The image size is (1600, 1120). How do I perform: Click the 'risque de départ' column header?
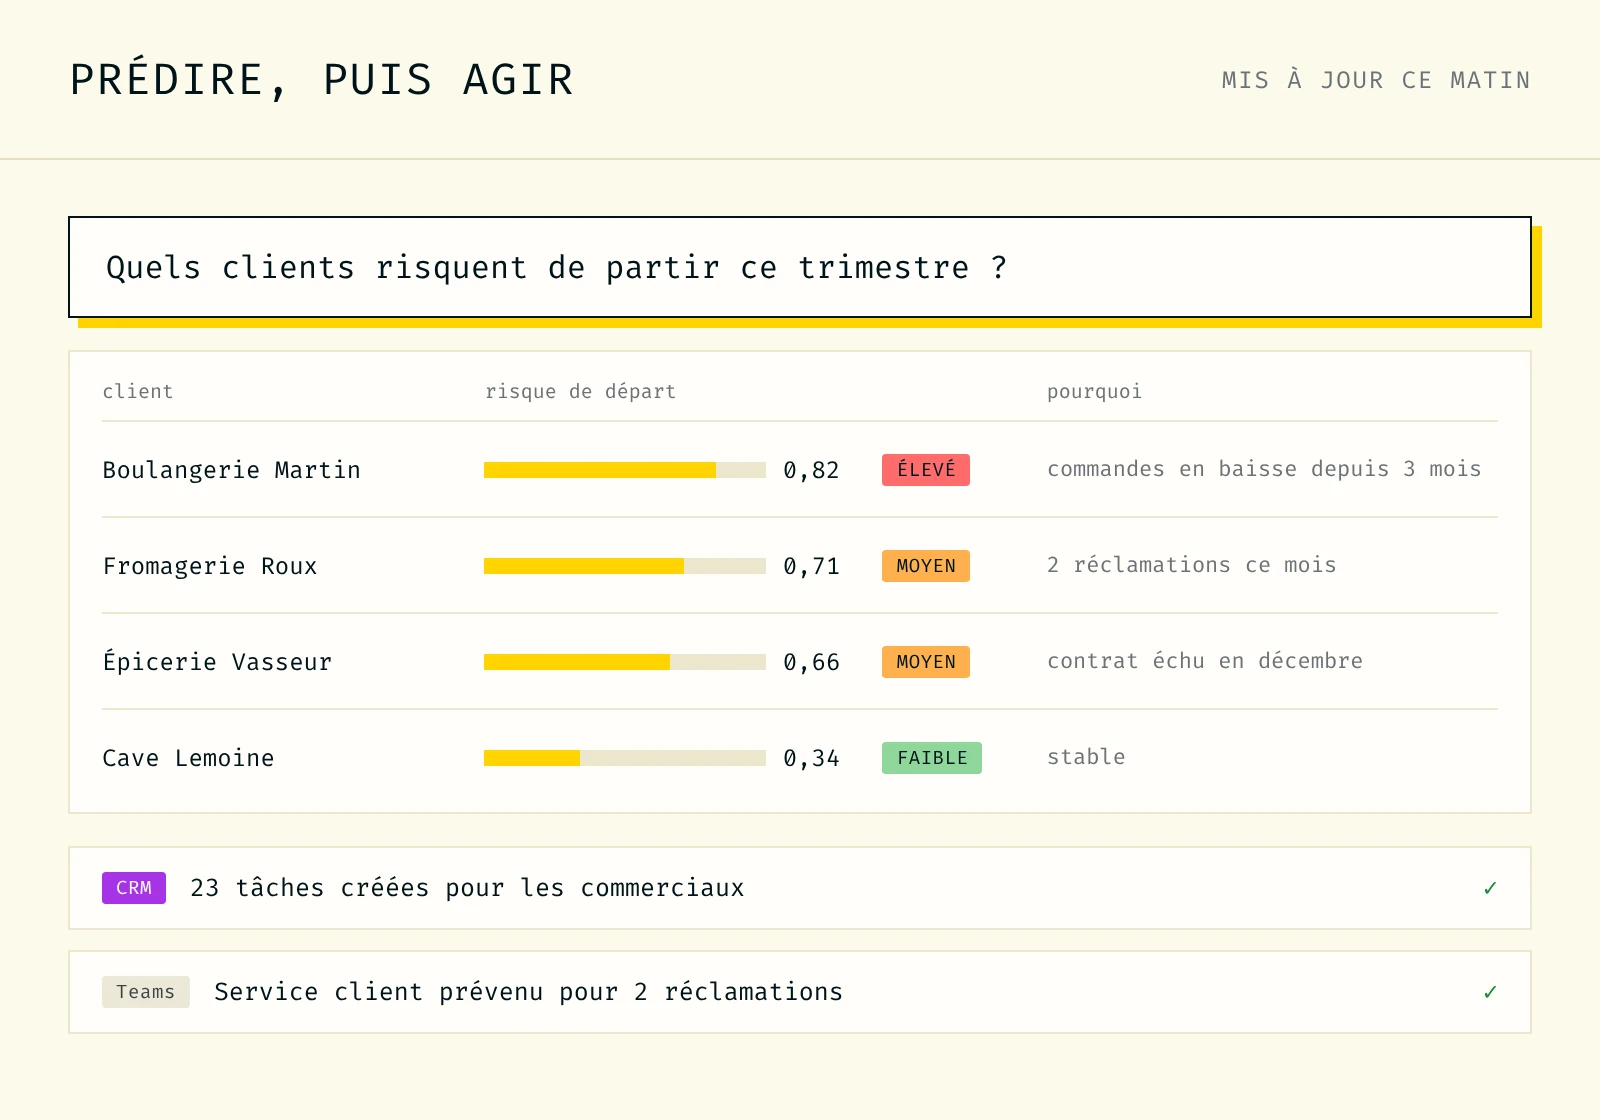(x=581, y=391)
